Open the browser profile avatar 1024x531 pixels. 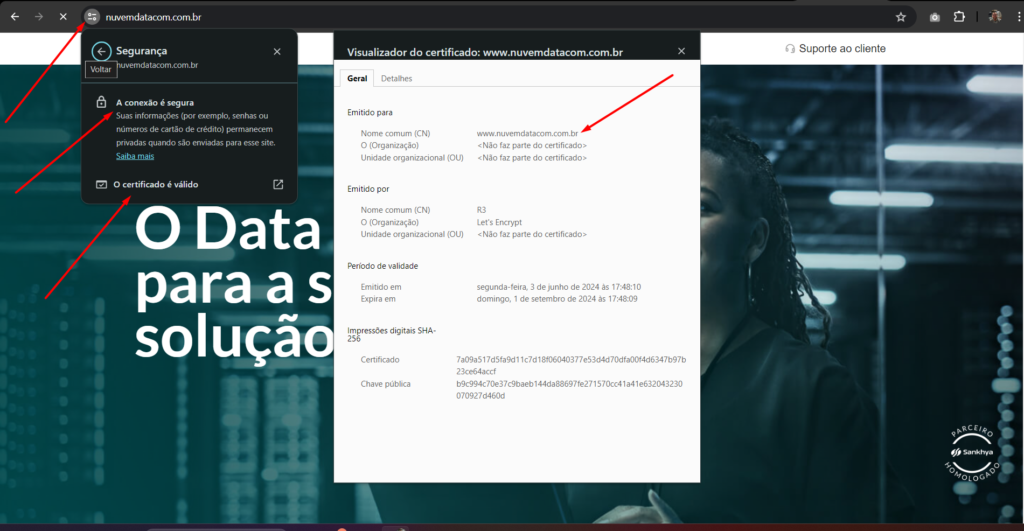point(995,17)
